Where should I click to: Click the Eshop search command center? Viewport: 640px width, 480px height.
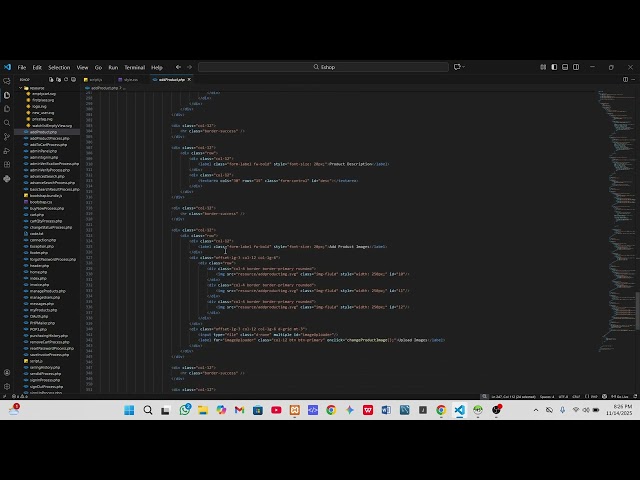(x=323, y=67)
